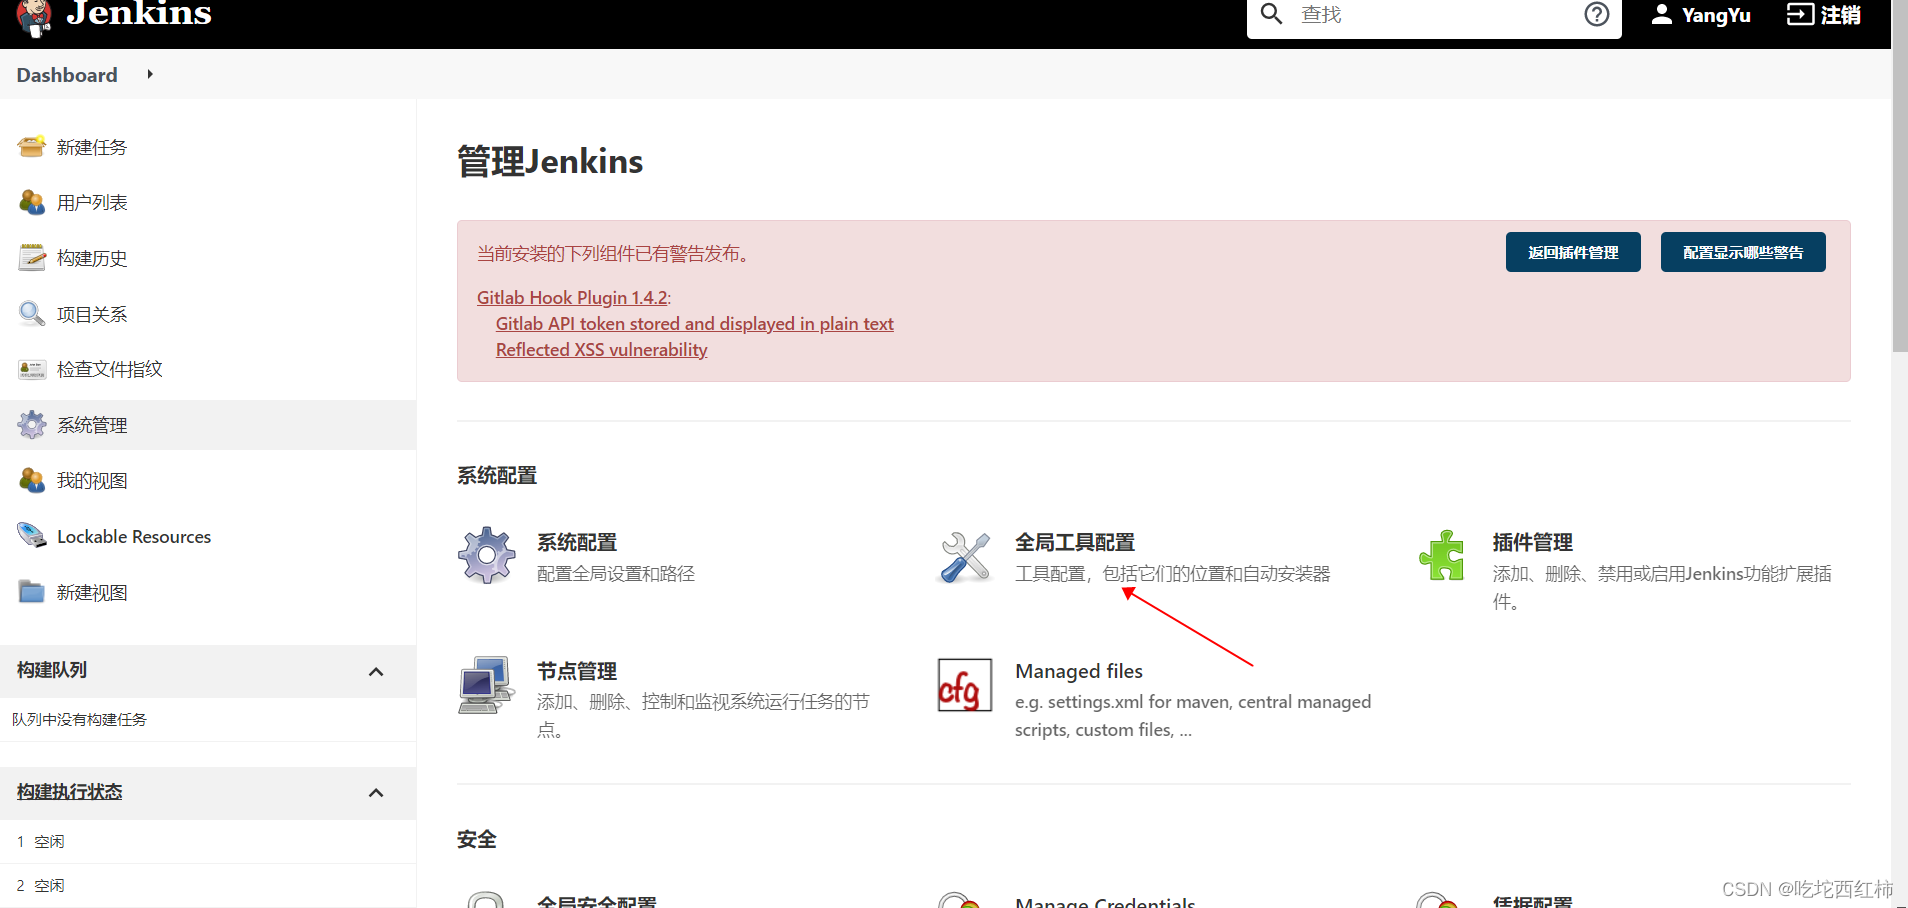The width and height of the screenshot is (1908, 908).
Task: Click the 节点管理 computer icon
Action: tap(487, 685)
